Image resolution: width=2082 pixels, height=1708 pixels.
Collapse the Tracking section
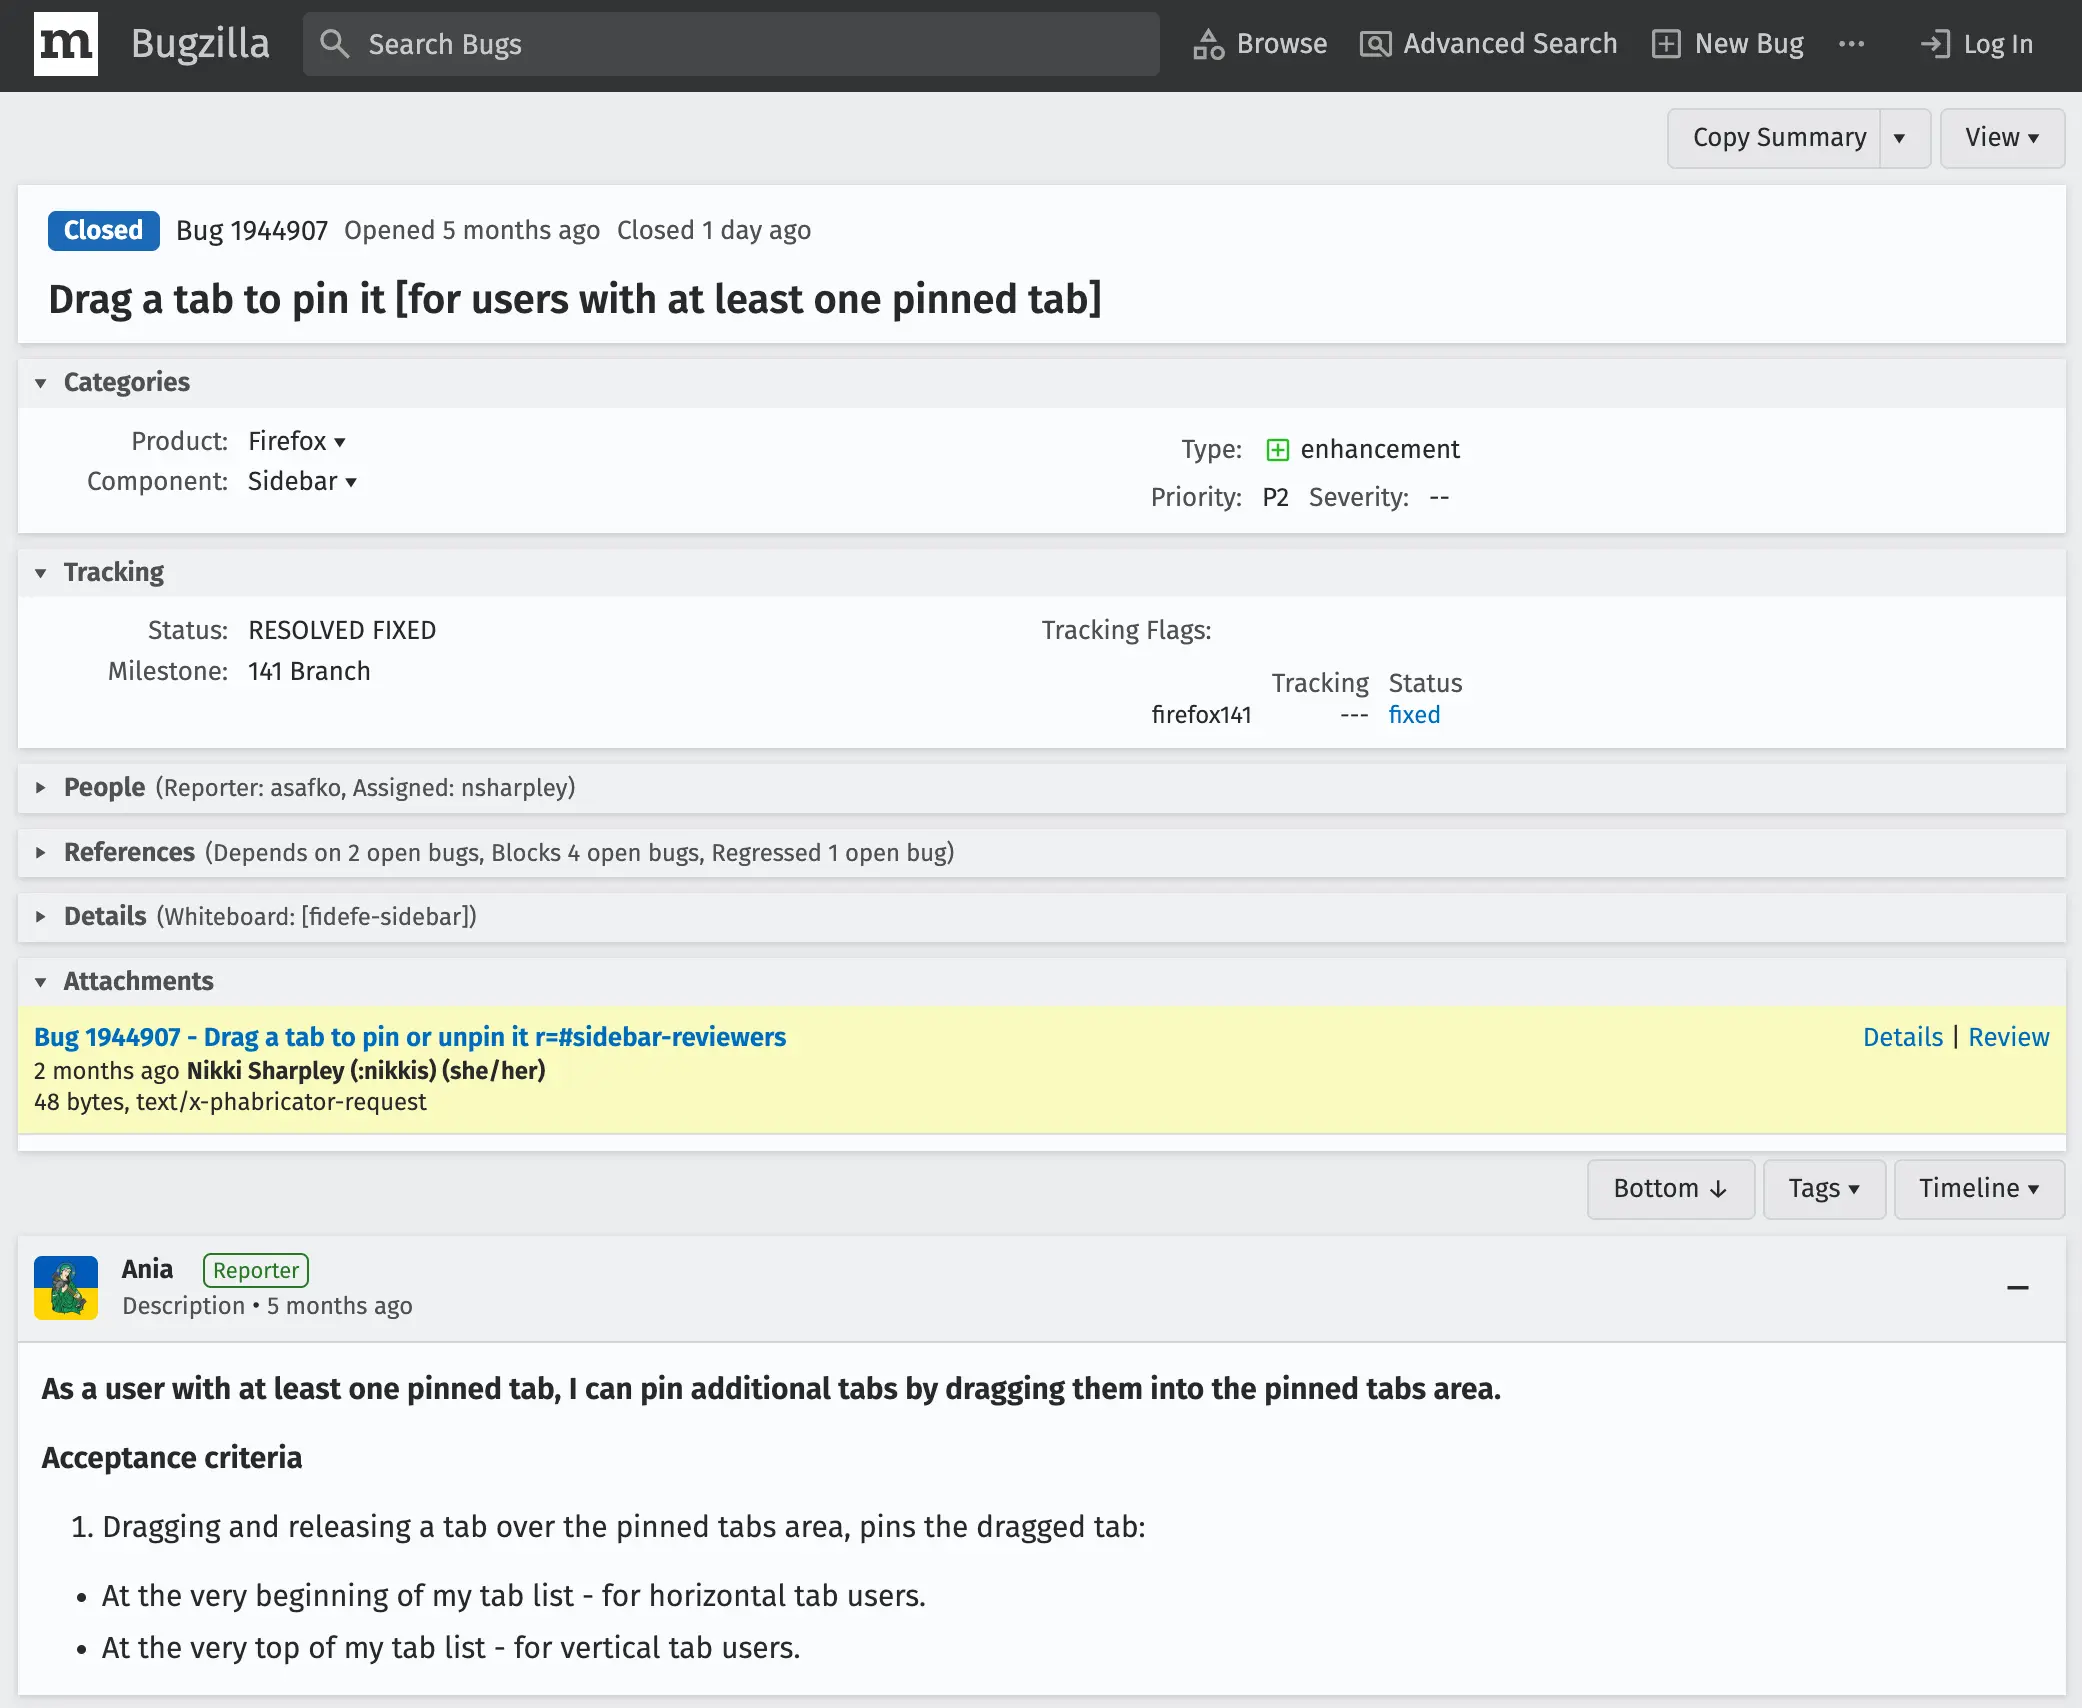click(x=41, y=573)
